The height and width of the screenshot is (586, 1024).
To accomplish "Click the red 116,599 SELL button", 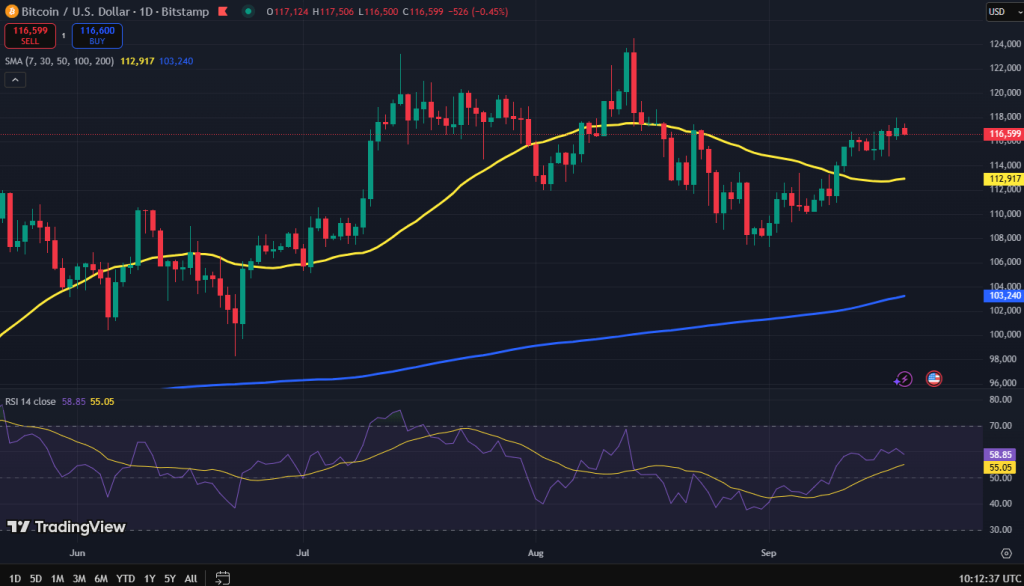I will [x=30, y=35].
